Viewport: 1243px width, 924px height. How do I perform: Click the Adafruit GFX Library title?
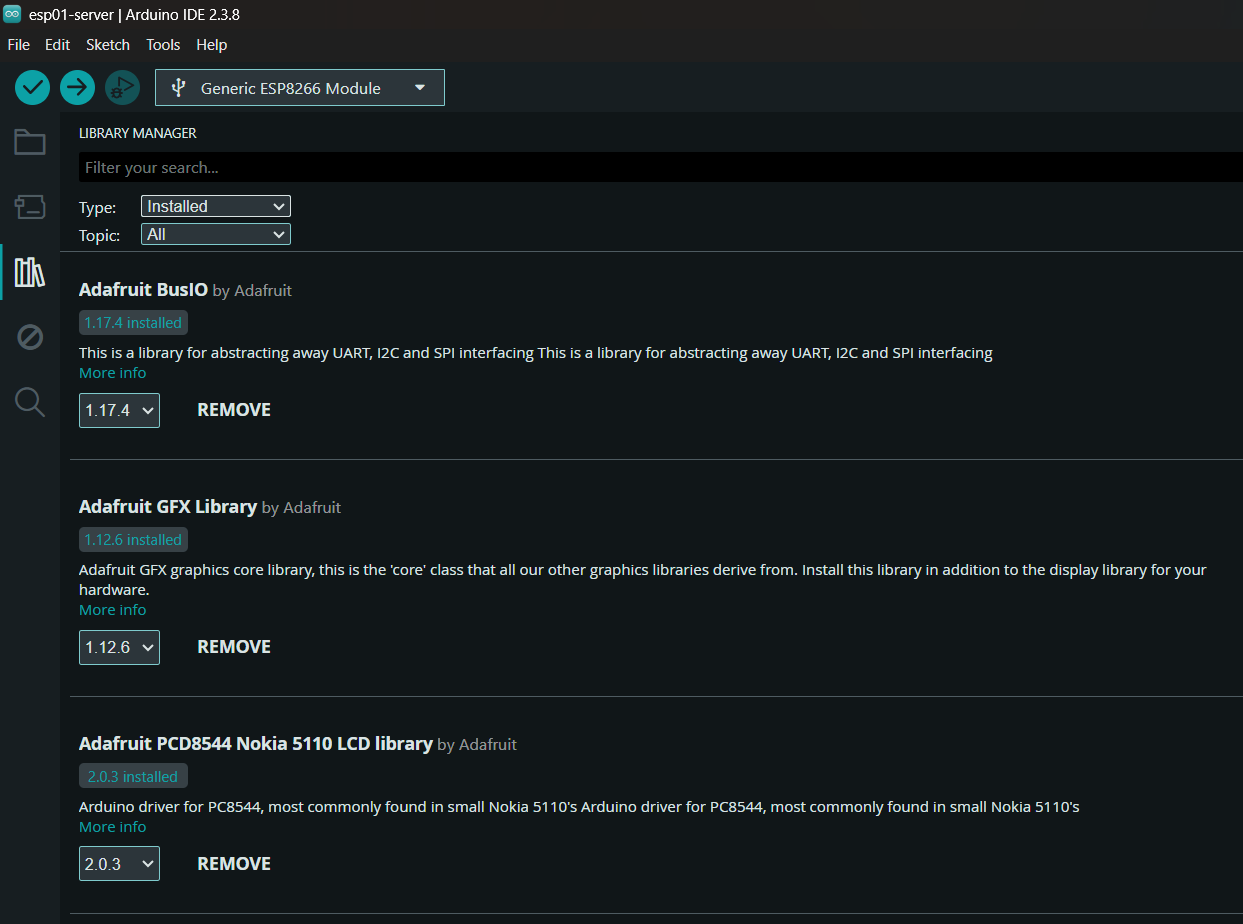[168, 507]
